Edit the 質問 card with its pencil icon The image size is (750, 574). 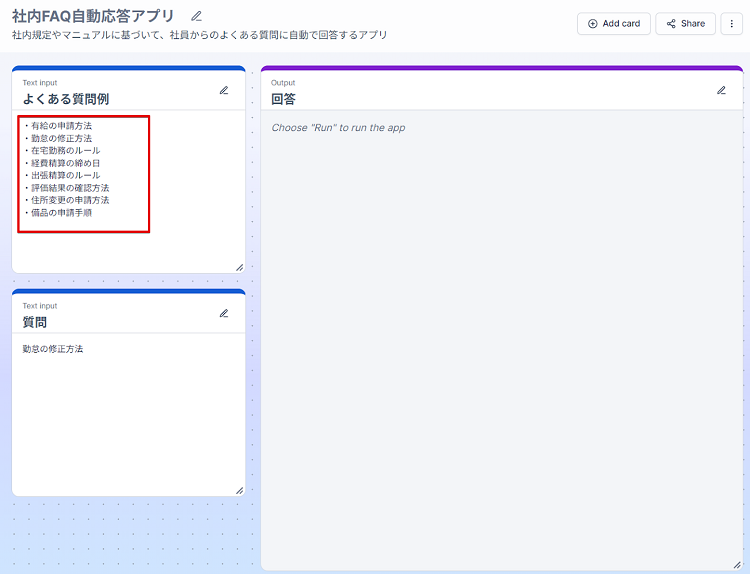point(224,313)
